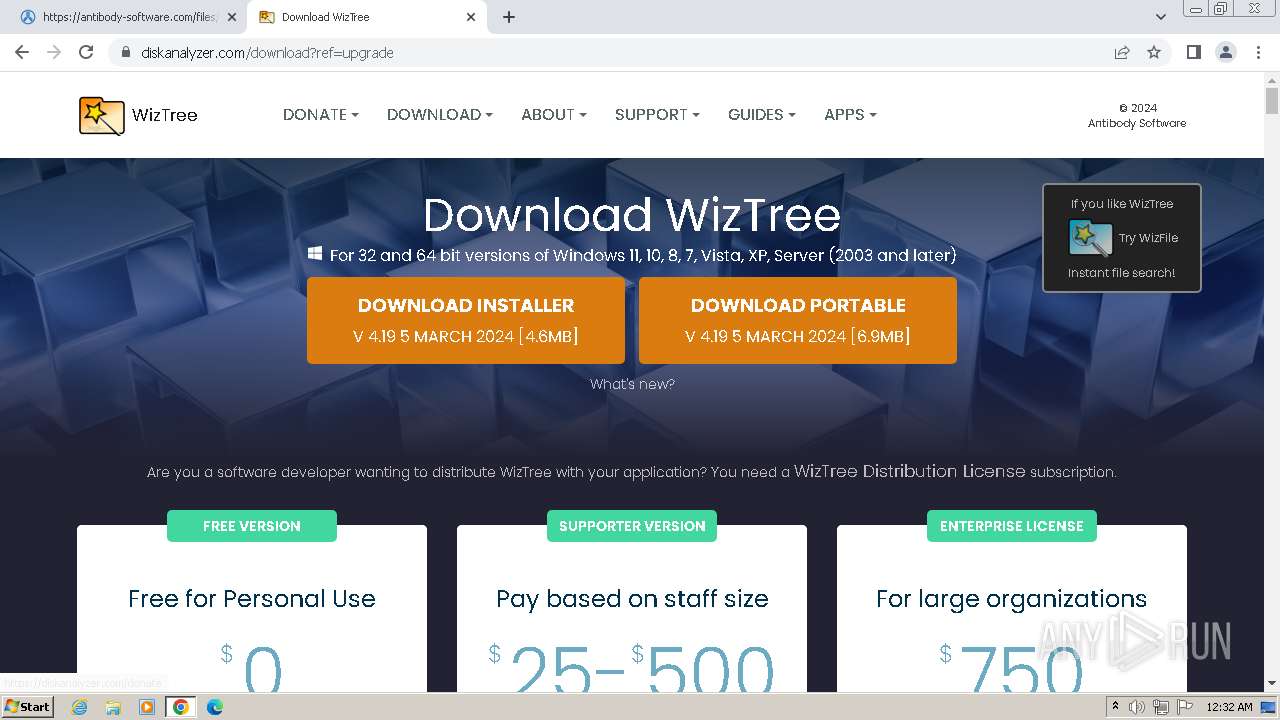The width and height of the screenshot is (1280, 720).
Task: Open the tab search chevron
Action: pyautogui.click(x=1161, y=17)
